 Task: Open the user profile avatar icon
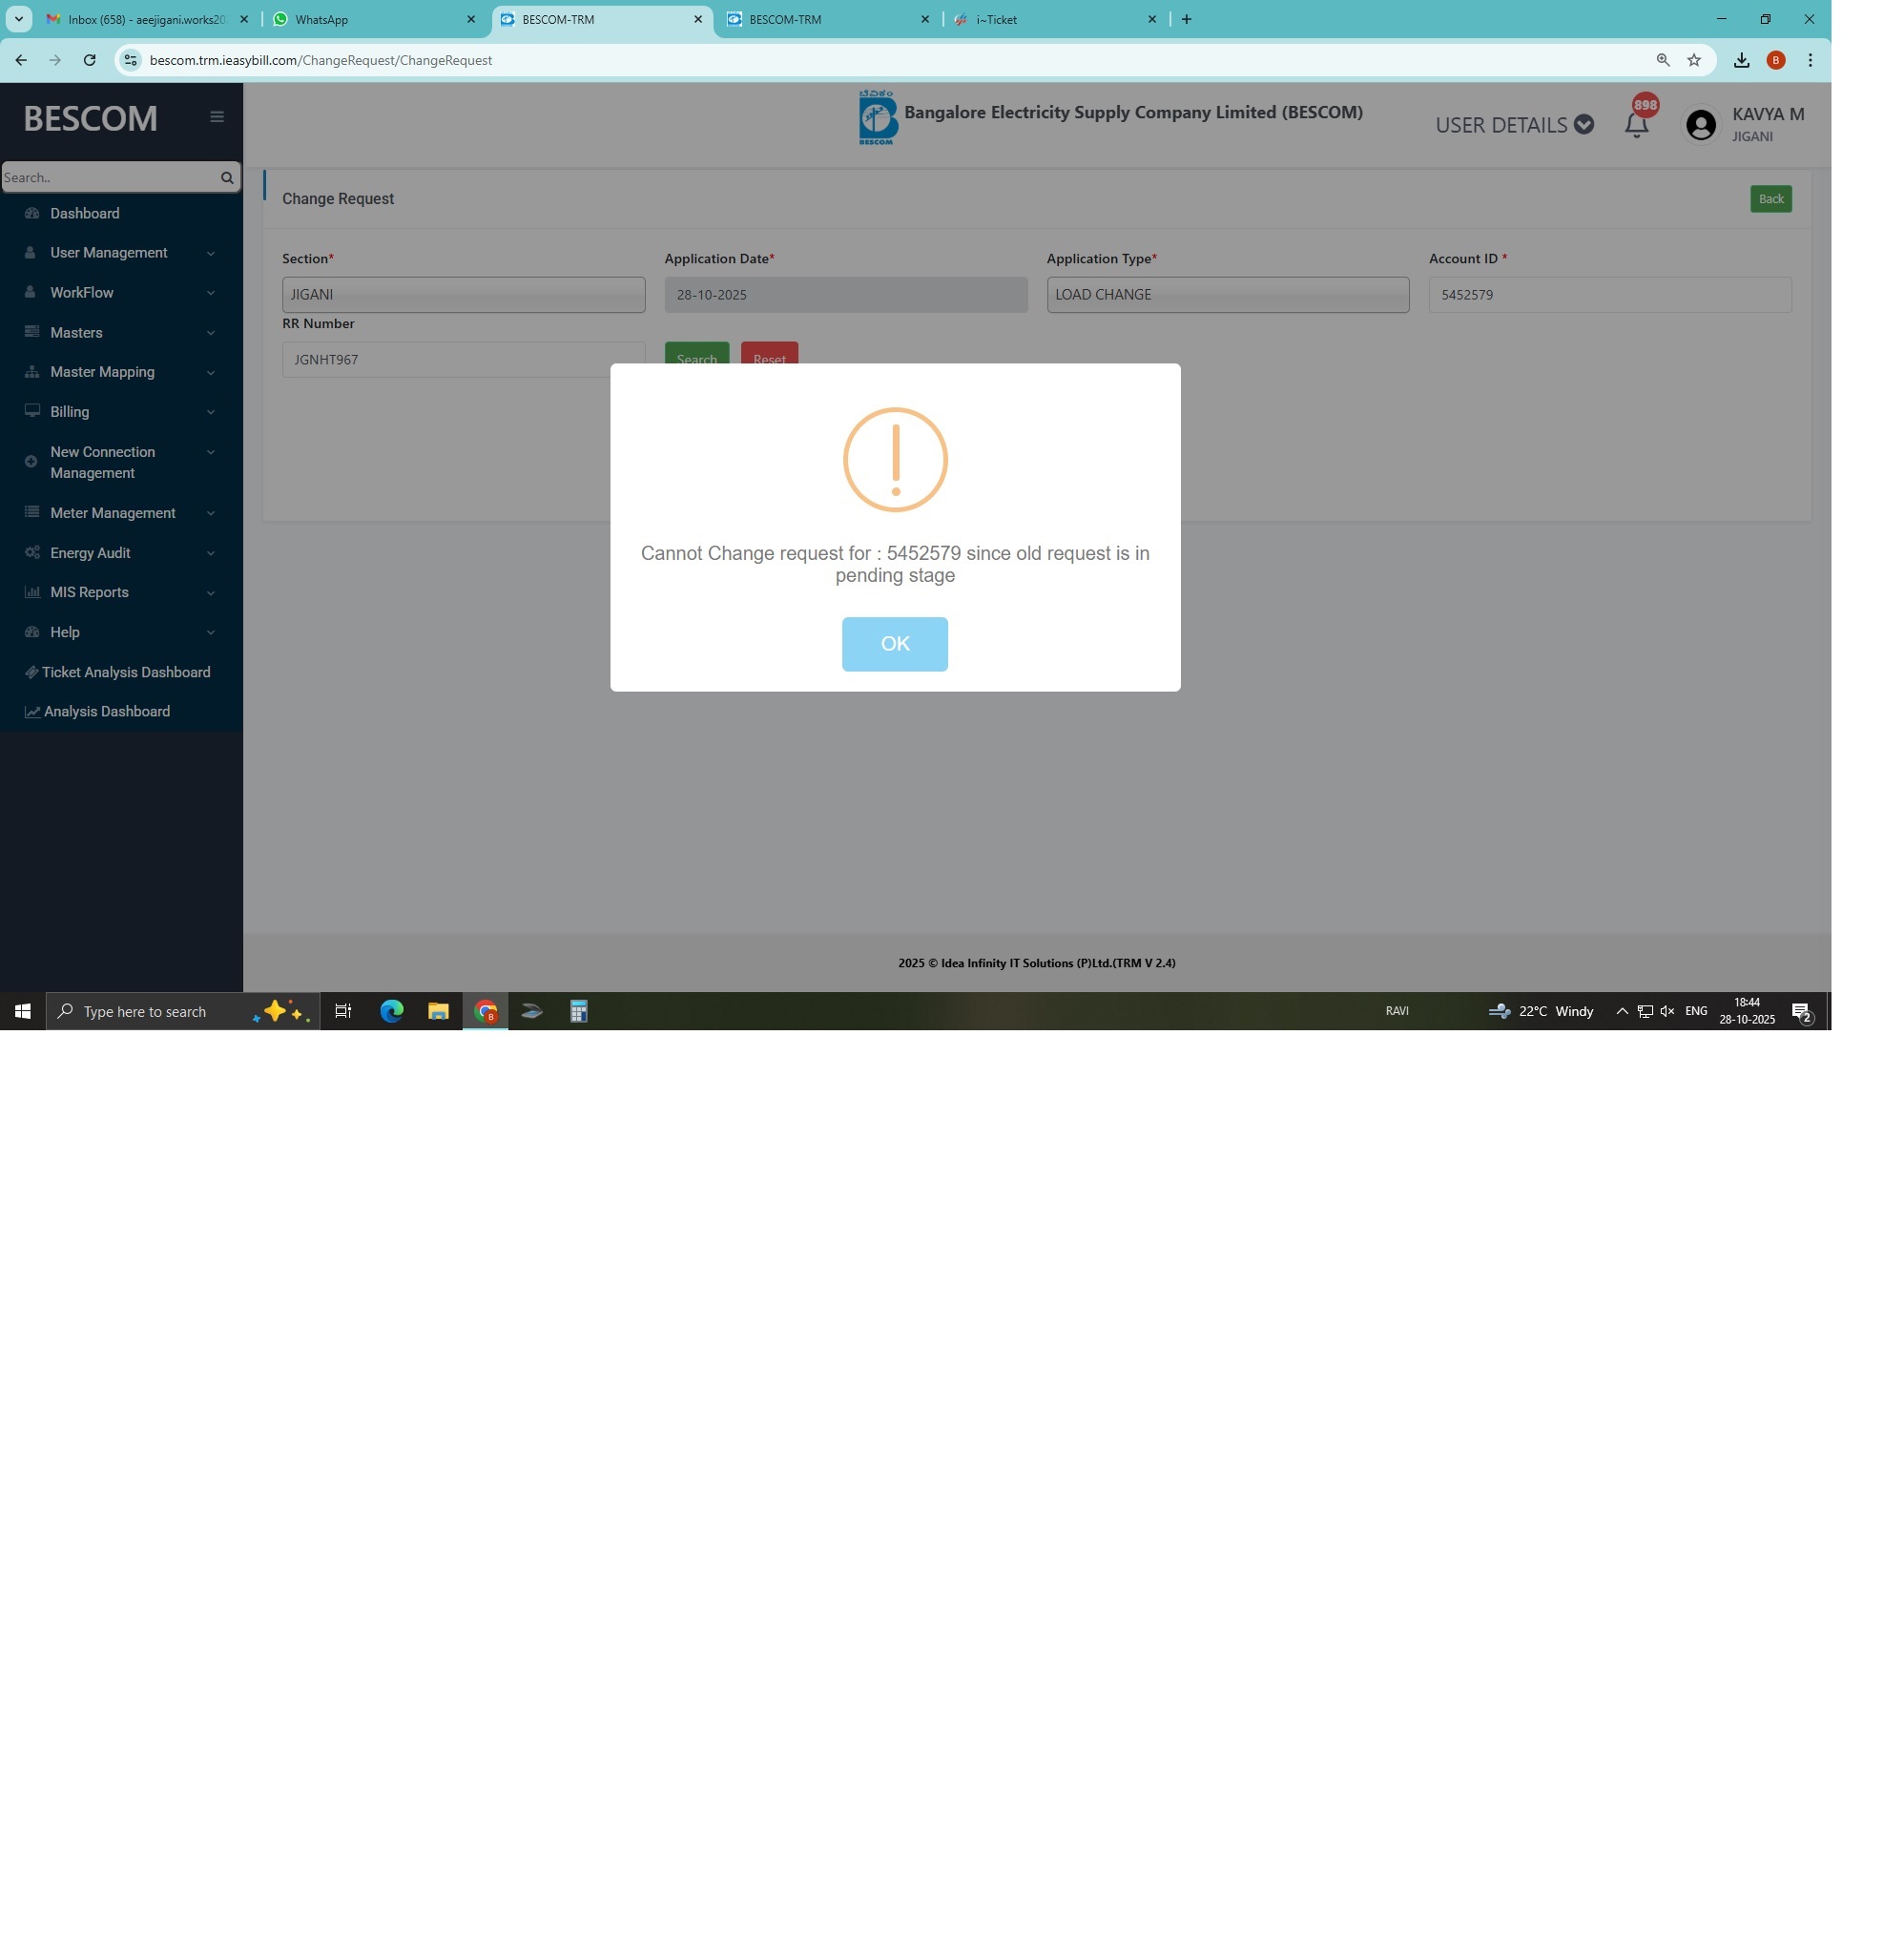tap(1700, 125)
